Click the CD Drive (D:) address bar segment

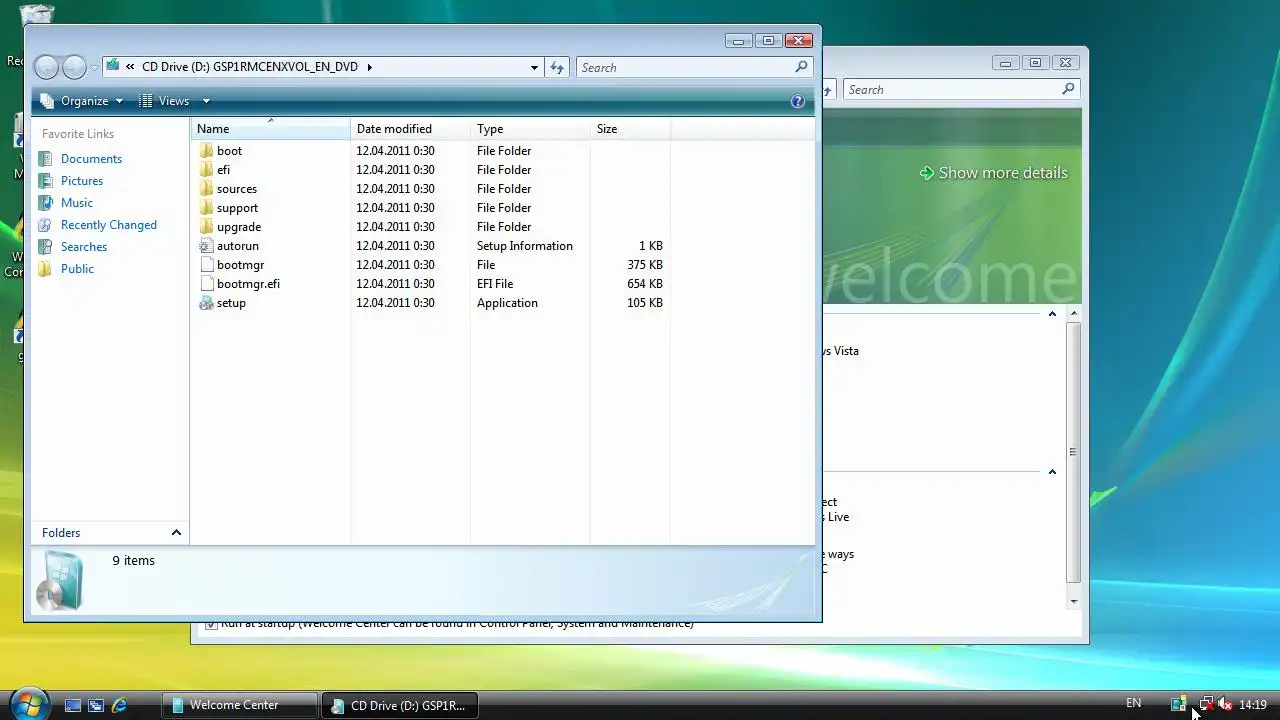250,67
